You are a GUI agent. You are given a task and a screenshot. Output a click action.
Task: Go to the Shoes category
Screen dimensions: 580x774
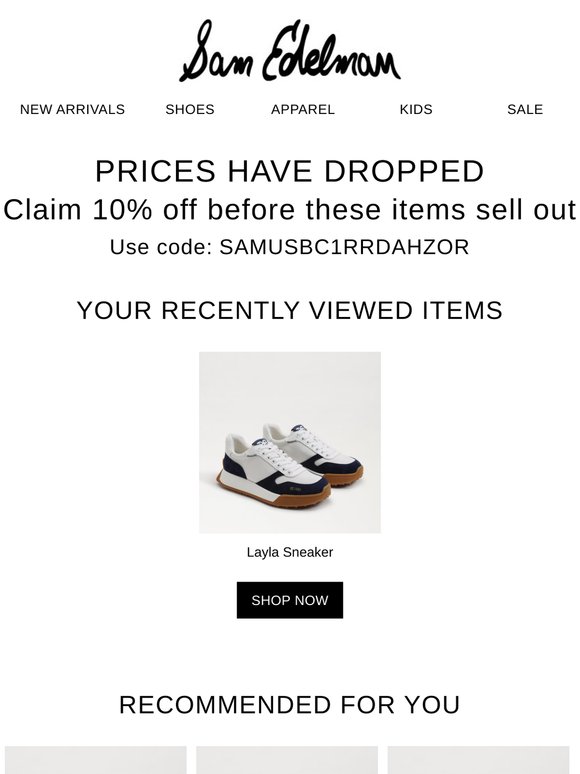[x=190, y=109]
